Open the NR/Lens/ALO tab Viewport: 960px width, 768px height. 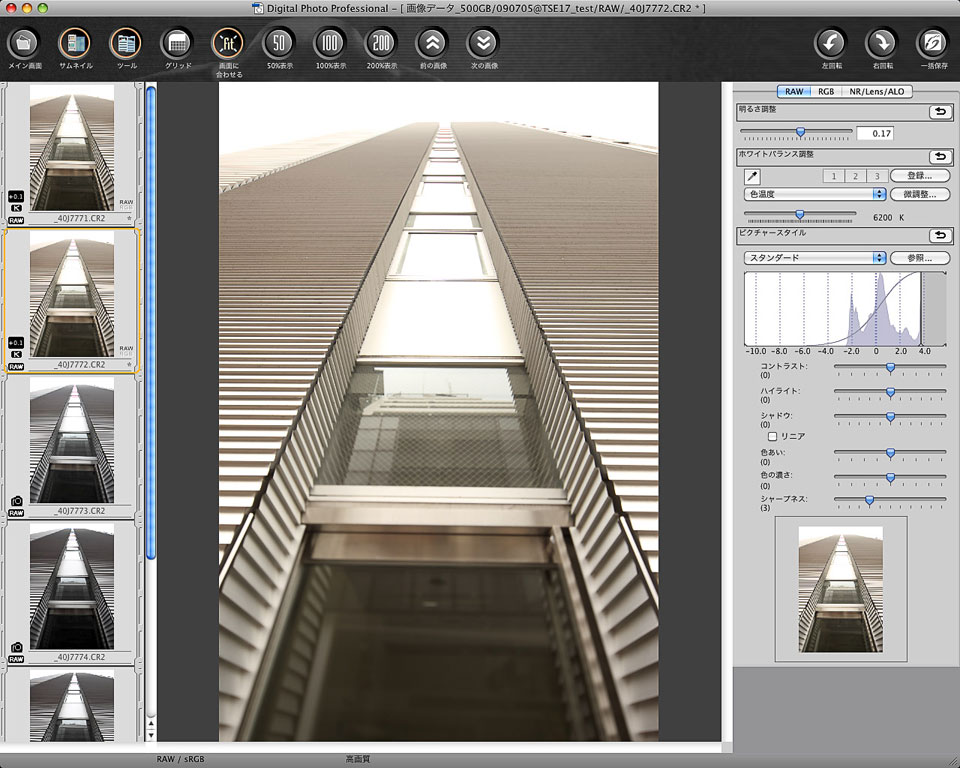tap(876, 91)
